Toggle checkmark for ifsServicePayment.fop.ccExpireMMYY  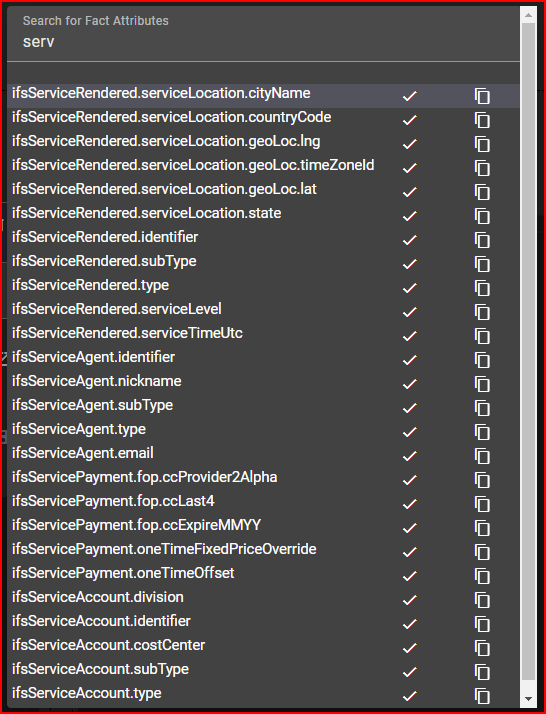point(409,528)
